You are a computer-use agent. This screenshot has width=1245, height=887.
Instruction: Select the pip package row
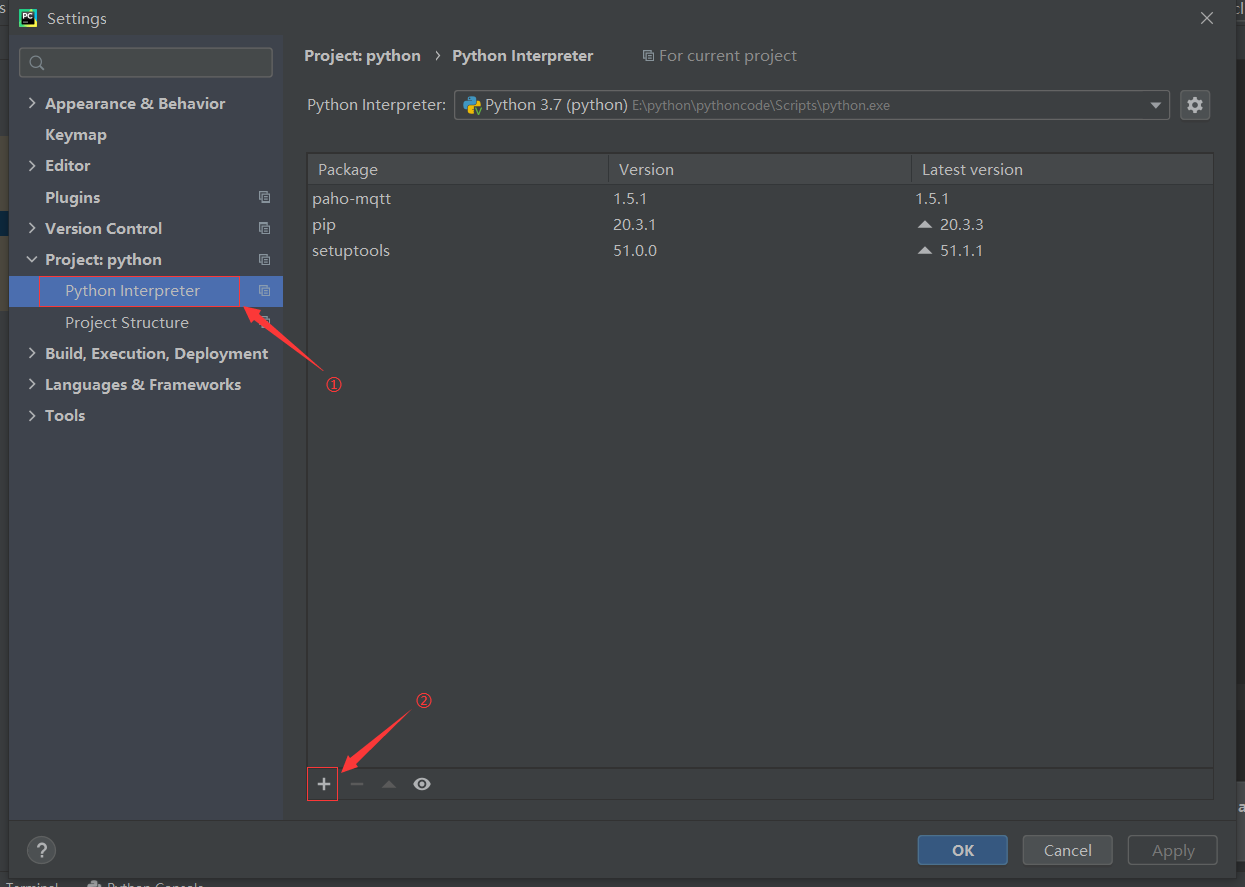tap(760, 224)
